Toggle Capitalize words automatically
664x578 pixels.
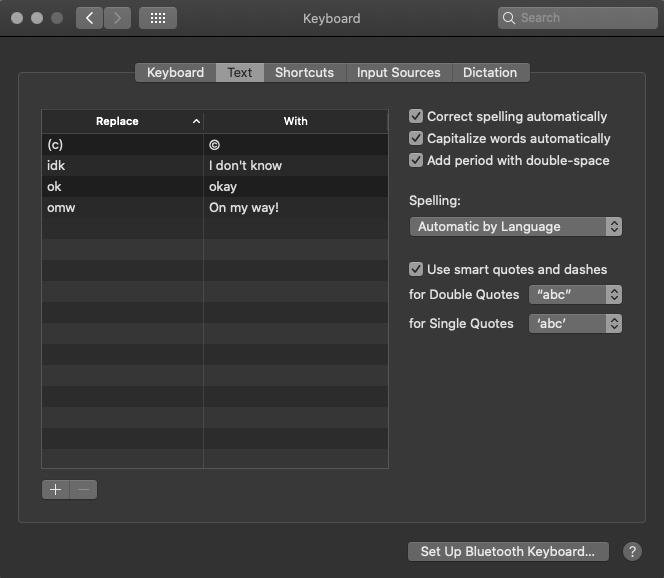click(416, 138)
